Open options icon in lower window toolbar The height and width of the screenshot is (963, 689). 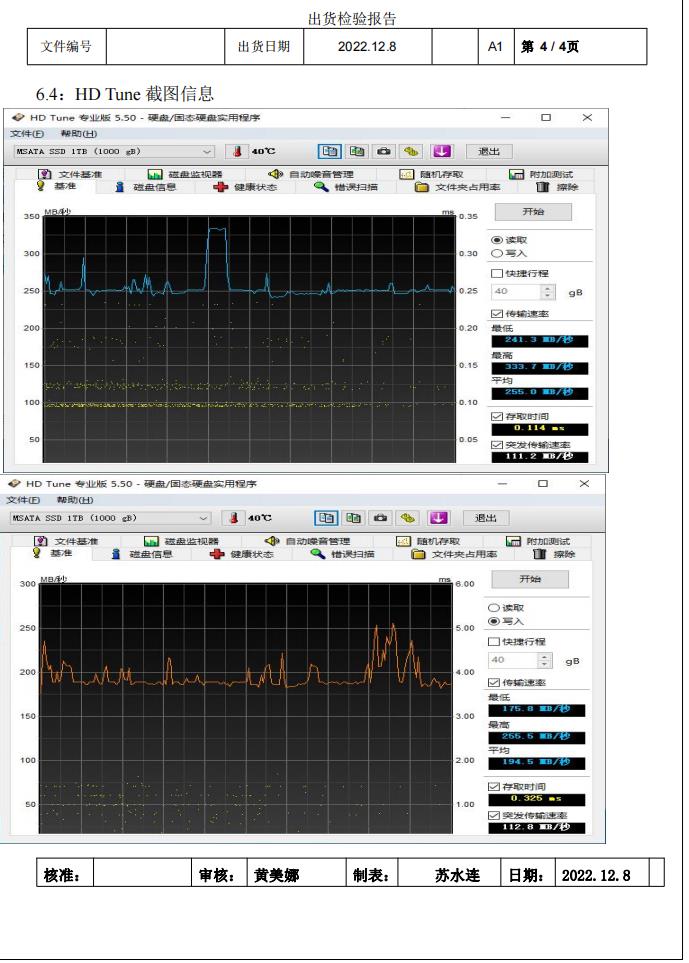coord(407,518)
